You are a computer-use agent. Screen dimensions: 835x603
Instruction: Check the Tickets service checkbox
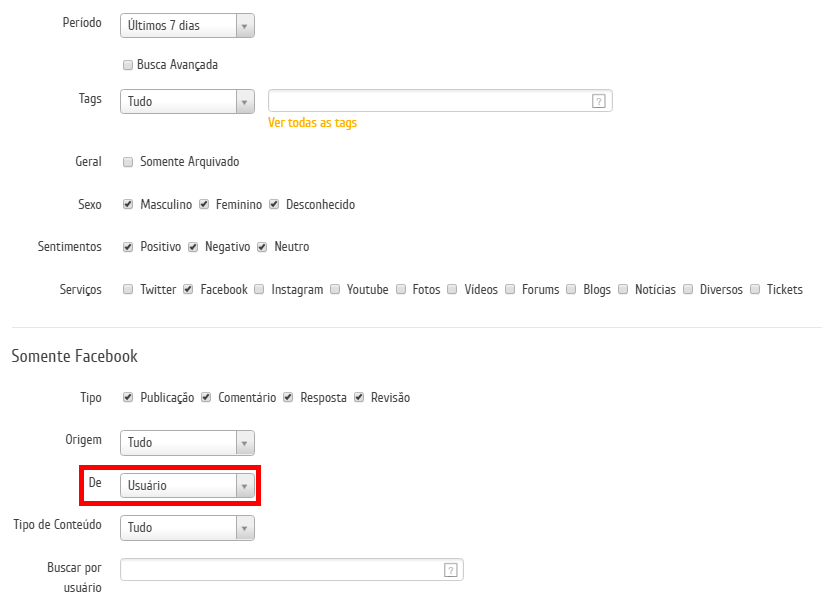pyautogui.click(x=755, y=289)
